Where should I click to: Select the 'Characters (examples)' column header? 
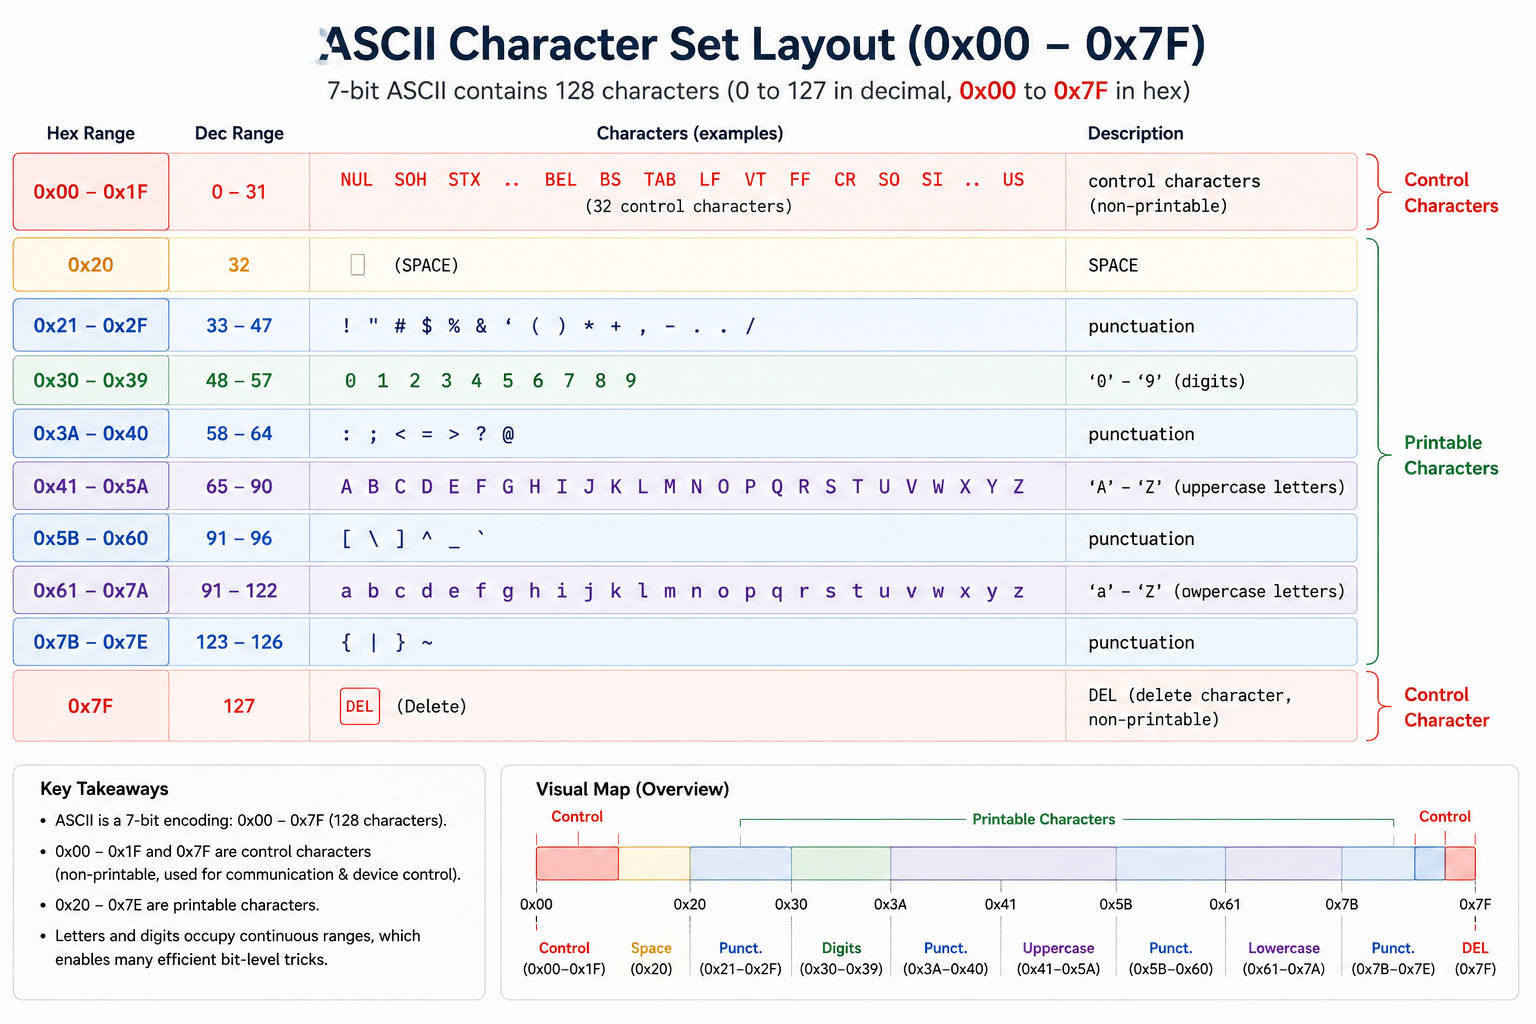click(690, 133)
